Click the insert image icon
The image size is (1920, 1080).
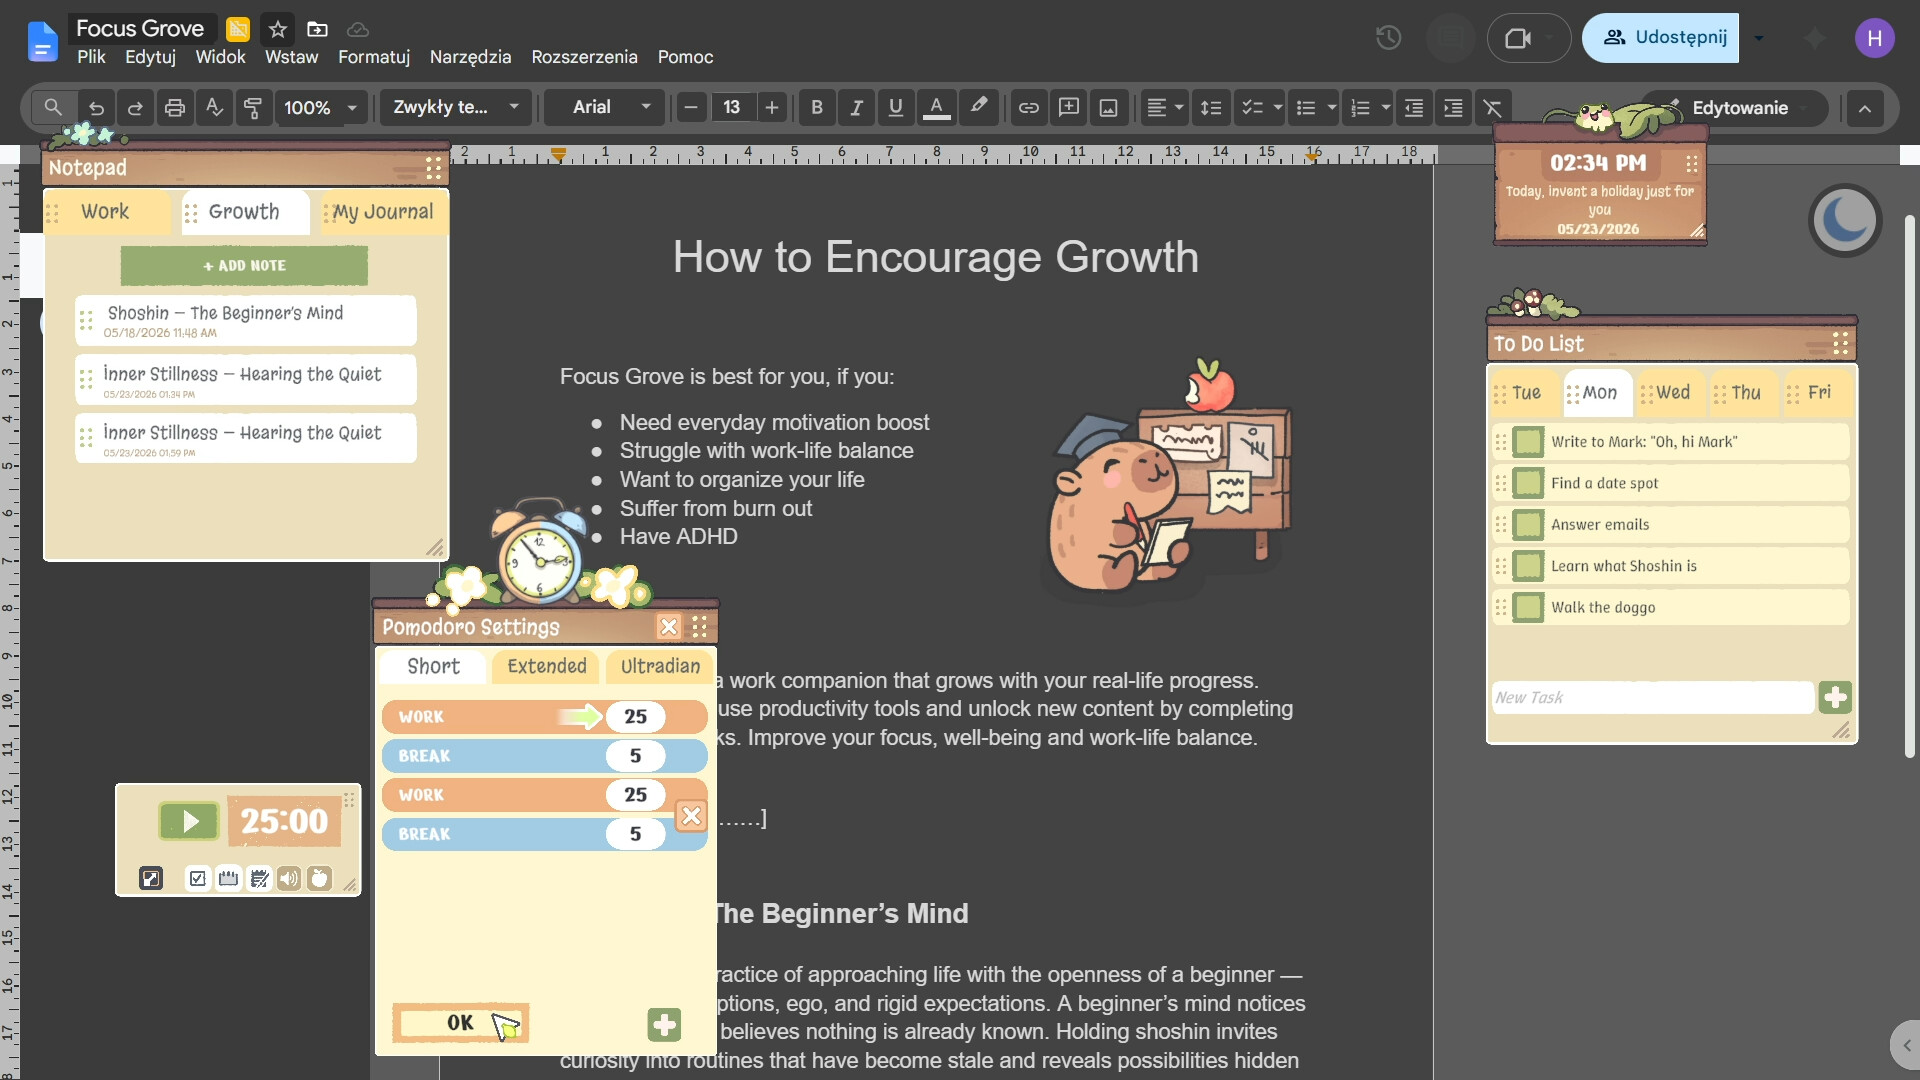(x=1108, y=108)
